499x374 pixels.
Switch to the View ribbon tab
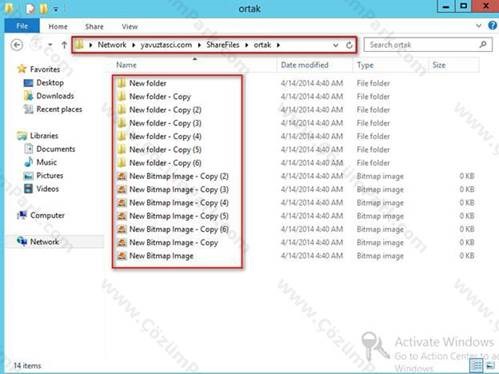click(130, 27)
